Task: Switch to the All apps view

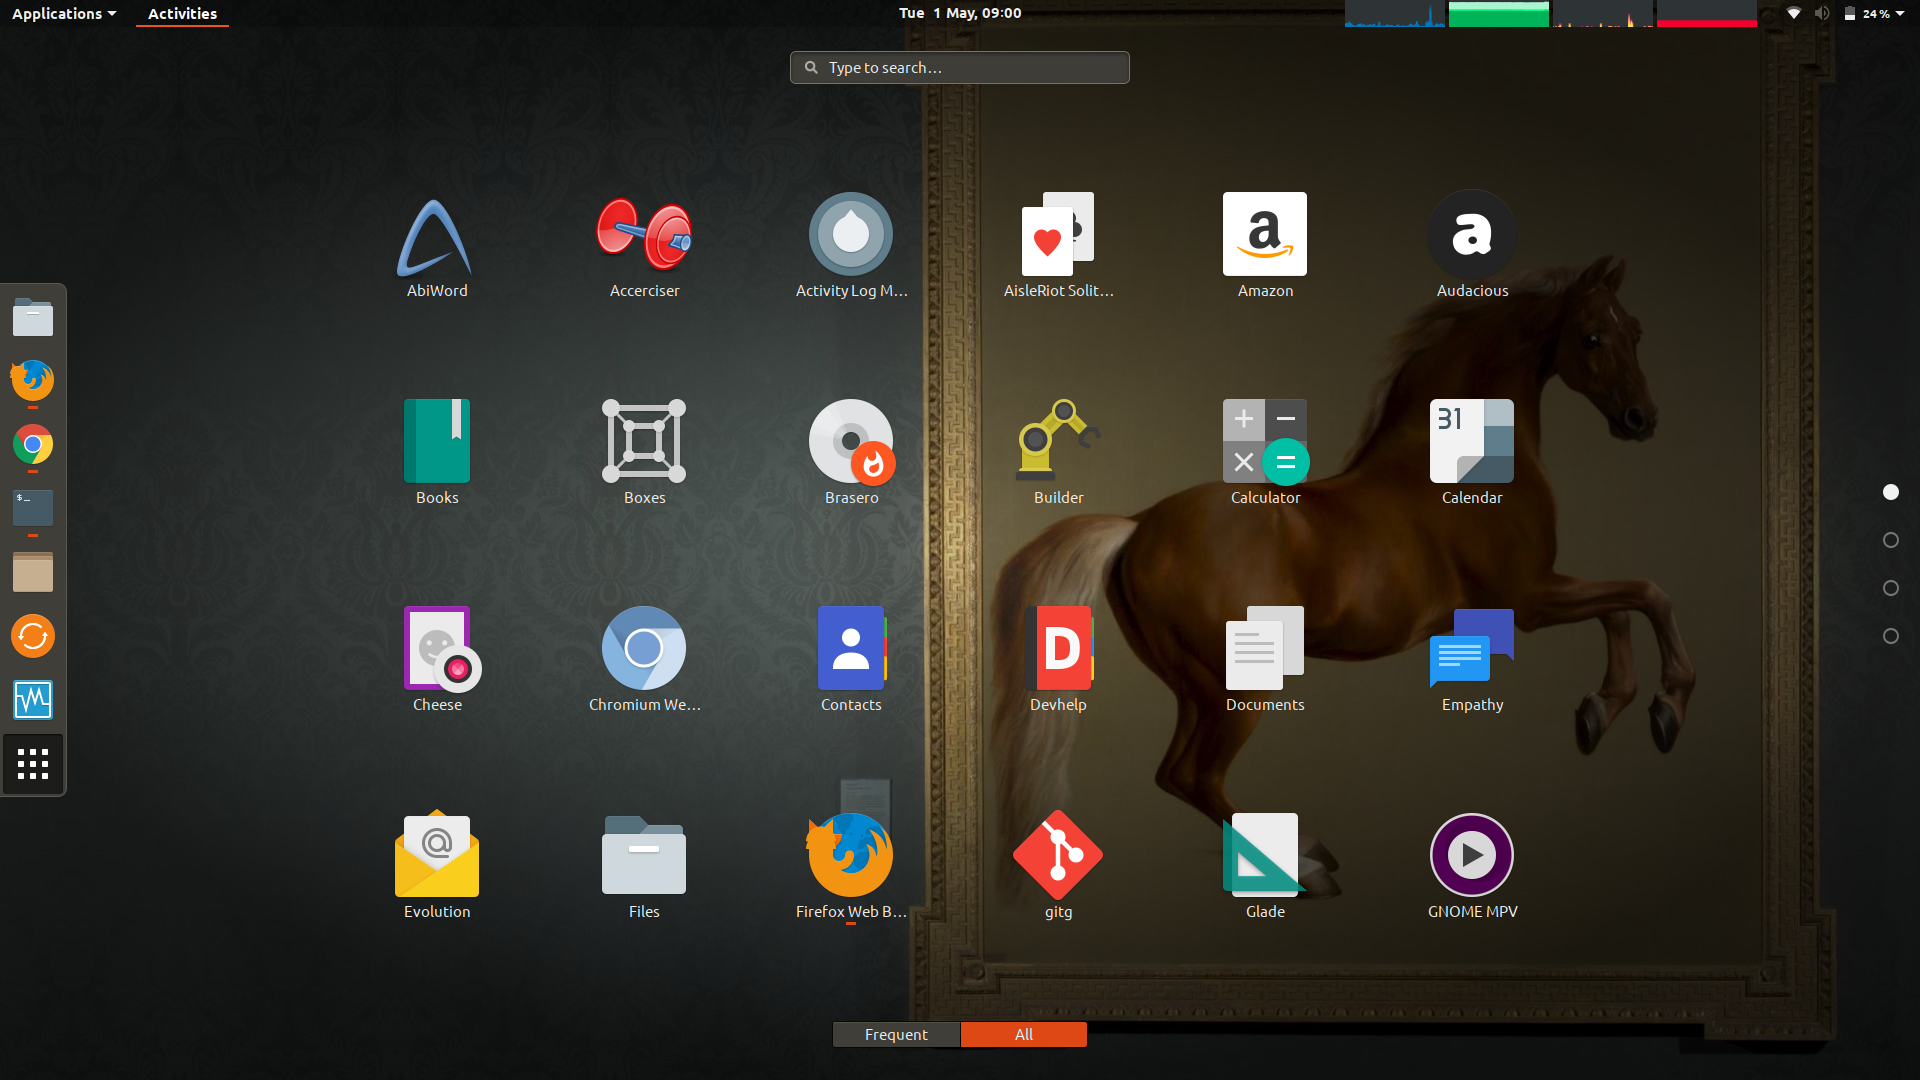Action: click(x=1024, y=1034)
